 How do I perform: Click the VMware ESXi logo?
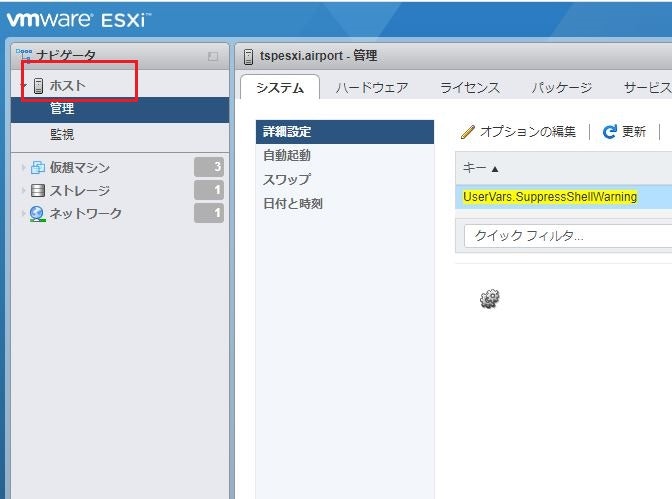click(78, 20)
